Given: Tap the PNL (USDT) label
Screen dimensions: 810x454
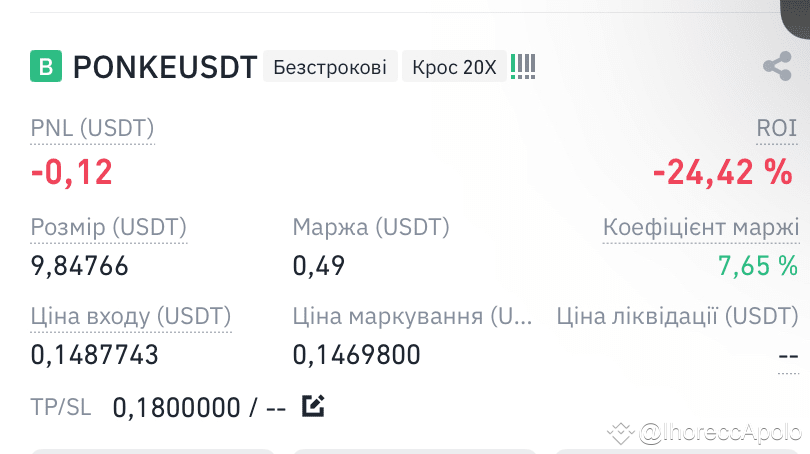Looking at the screenshot, I should tap(92, 128).
